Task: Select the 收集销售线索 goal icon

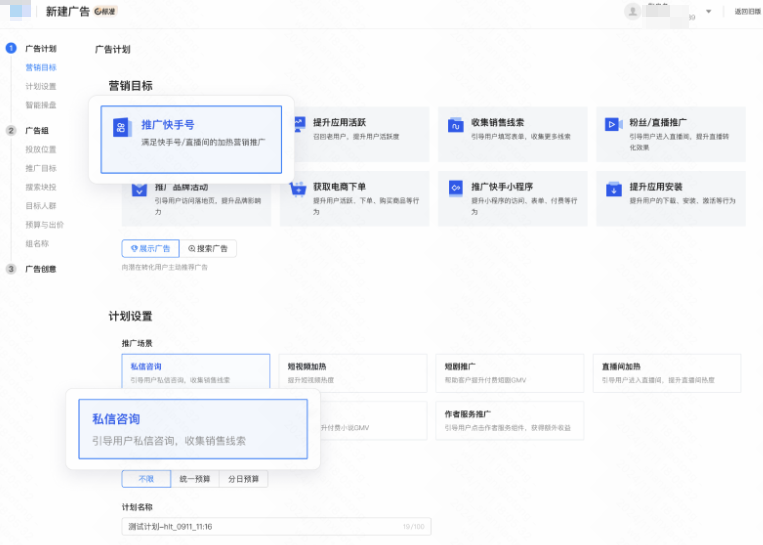Action: (455, 125)
